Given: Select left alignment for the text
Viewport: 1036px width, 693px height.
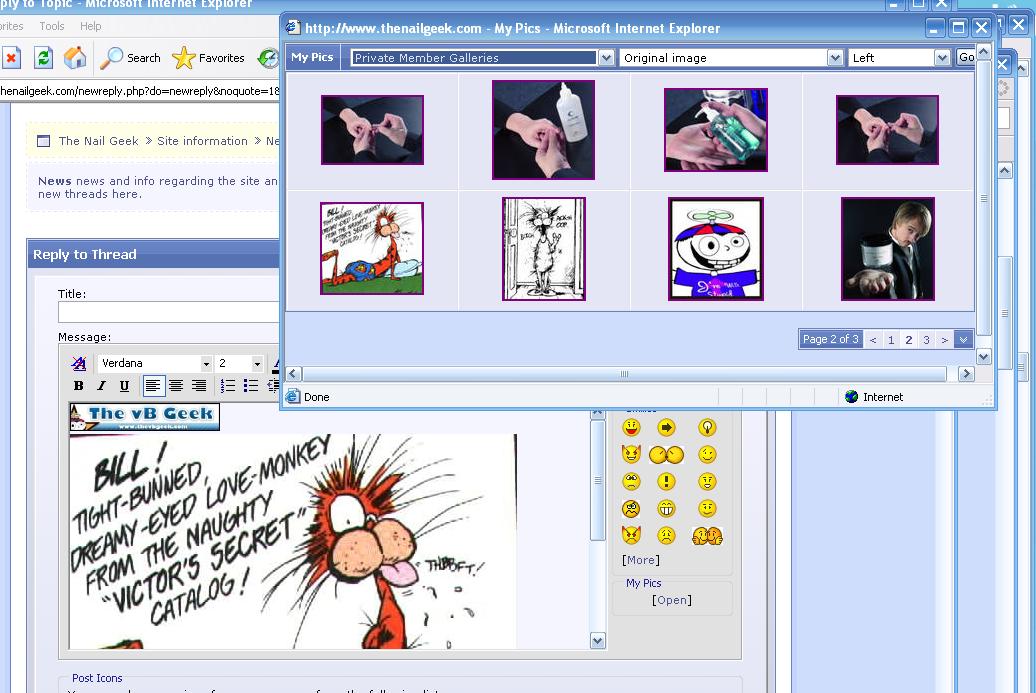Looking at the screenshot, I should [152, 386].
